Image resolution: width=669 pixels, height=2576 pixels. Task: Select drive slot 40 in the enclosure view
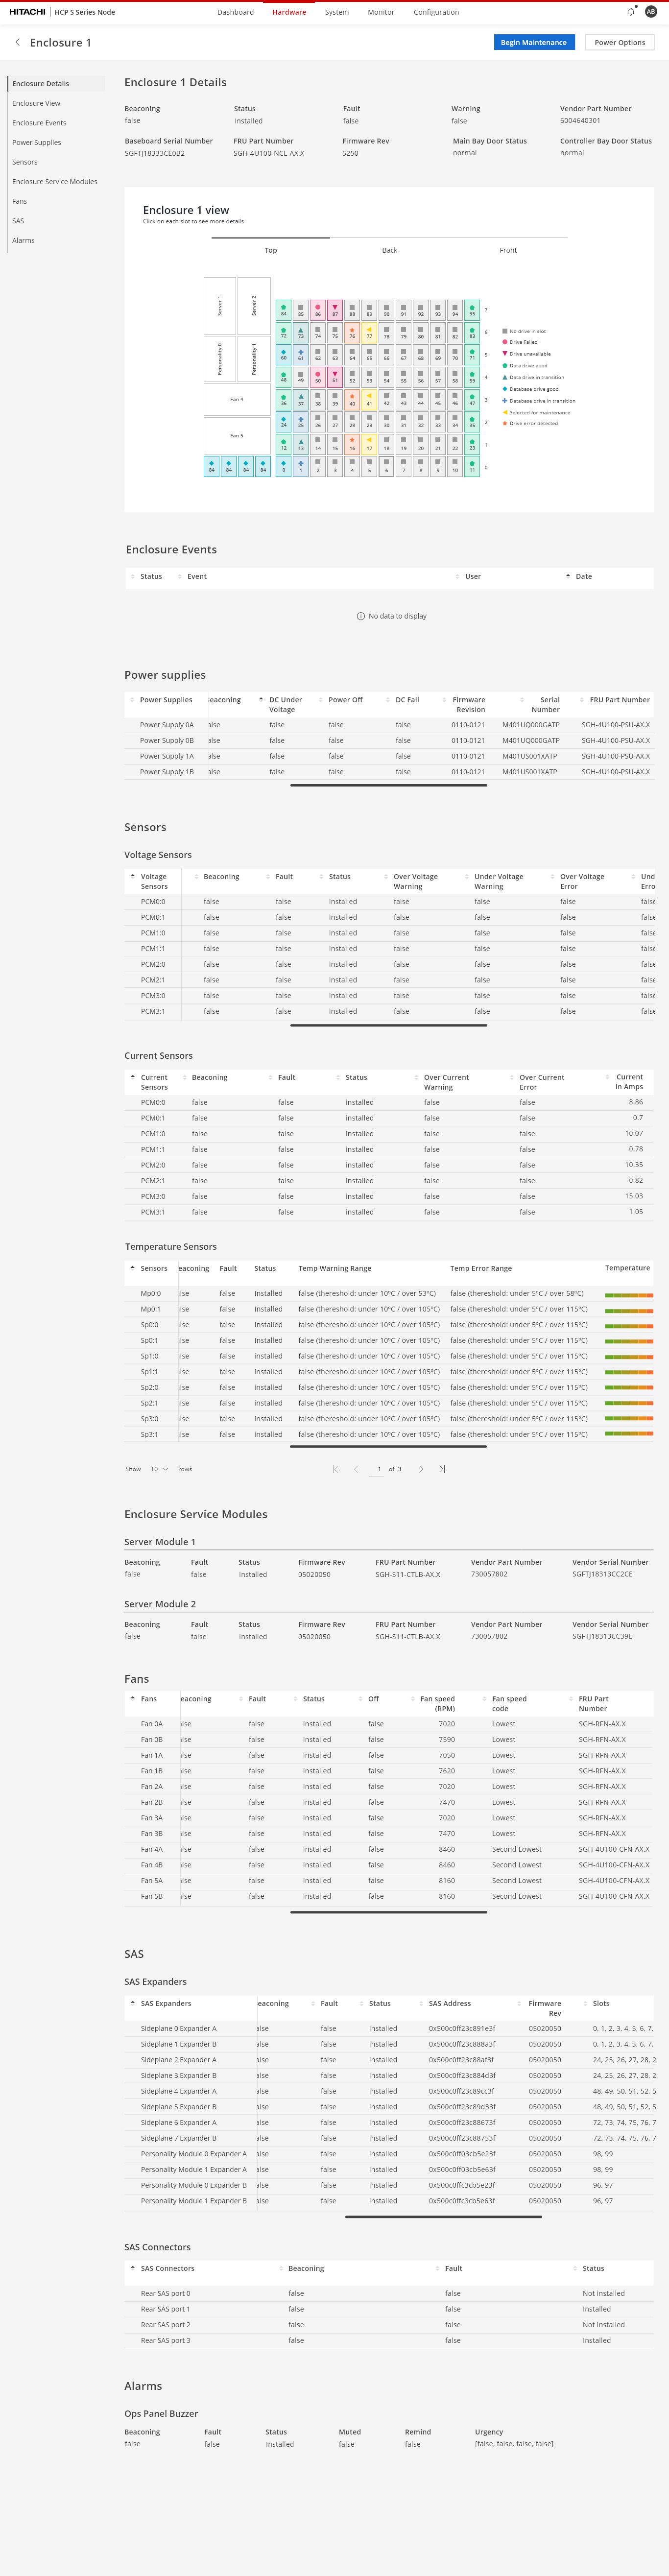point(352,399)
